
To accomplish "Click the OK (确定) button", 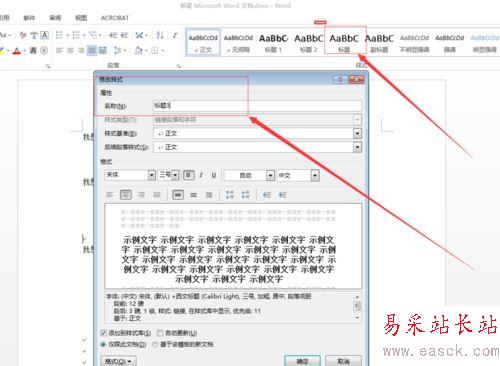I will (x=302, y=361).
